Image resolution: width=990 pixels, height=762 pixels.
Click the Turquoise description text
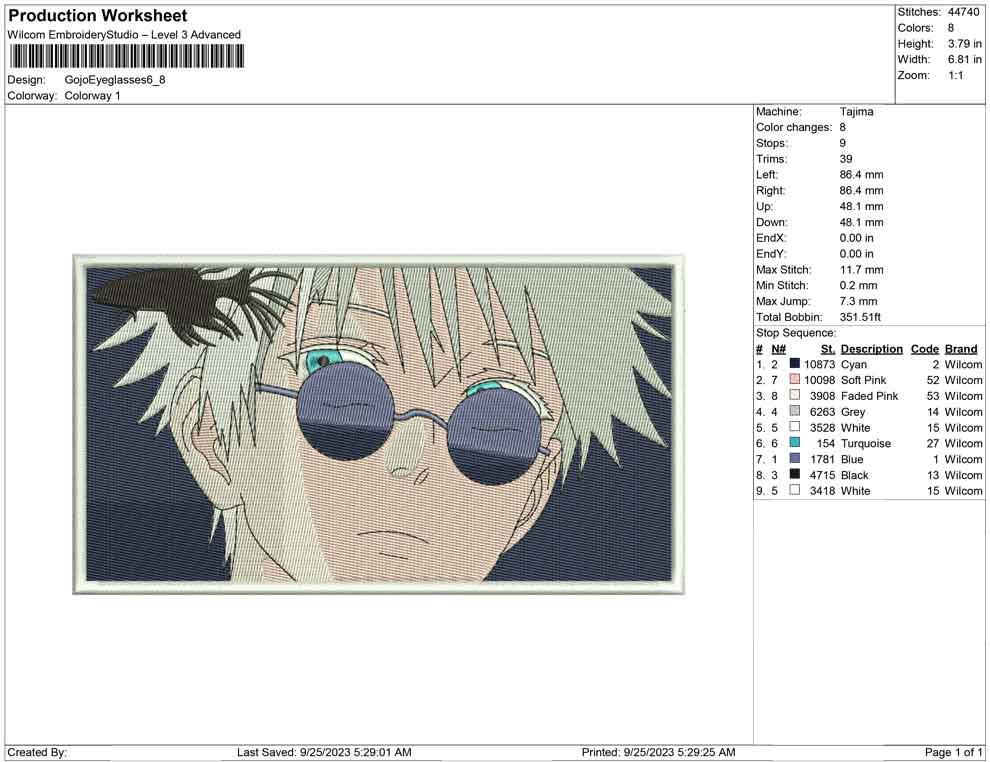[x=866, y=443]
